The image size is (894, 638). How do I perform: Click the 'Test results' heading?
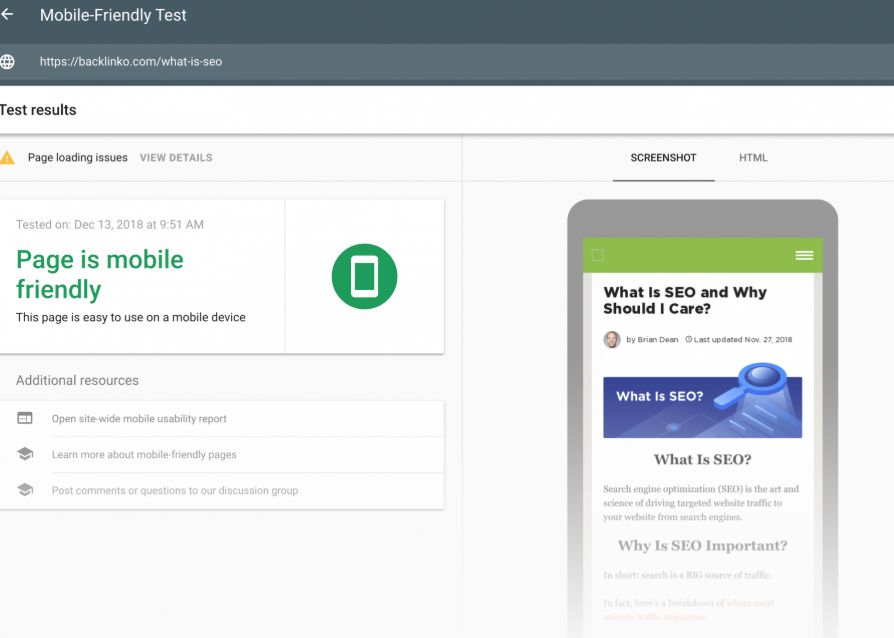coord(38,110)
